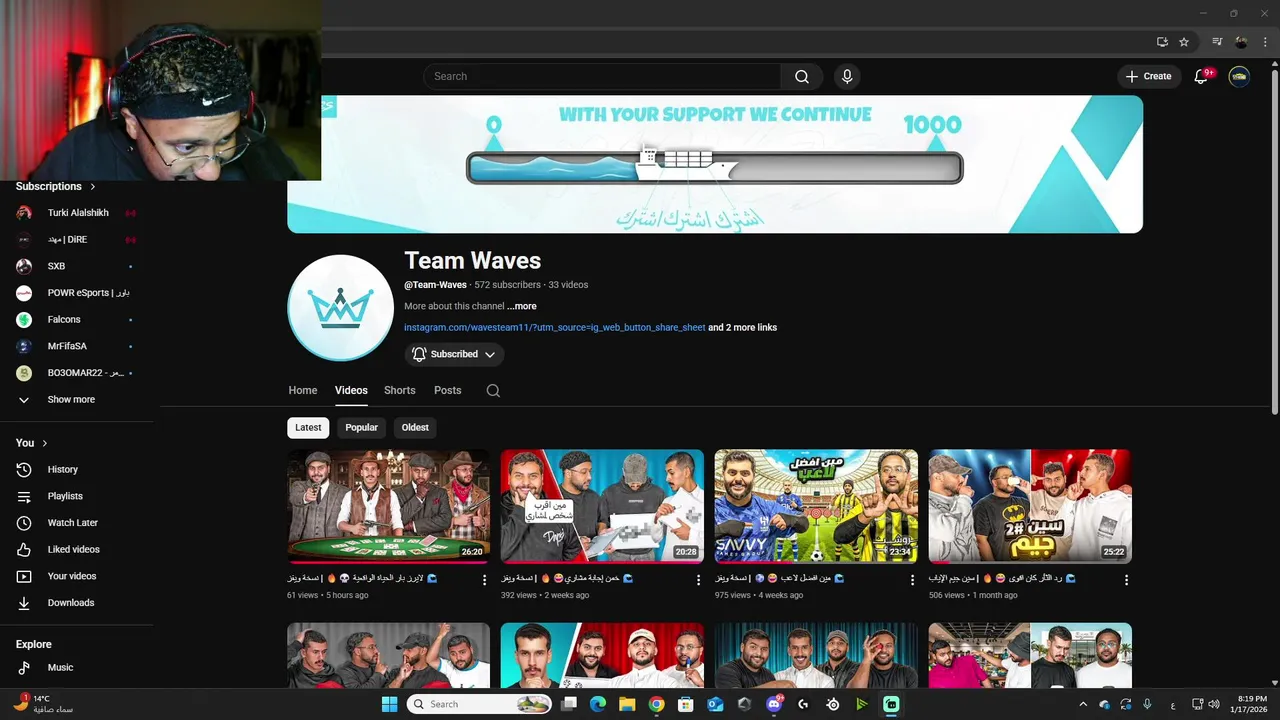Image resolution: width=1280 pixels, height=720 pixels.
Task: Open volume control in system tray
Action: 1212,704
